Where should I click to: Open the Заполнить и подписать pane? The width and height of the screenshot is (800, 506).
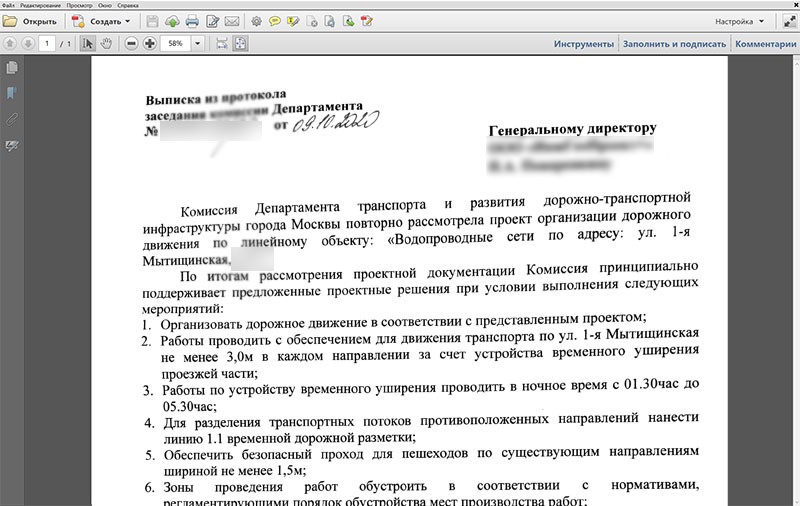(x=674, y=44)
